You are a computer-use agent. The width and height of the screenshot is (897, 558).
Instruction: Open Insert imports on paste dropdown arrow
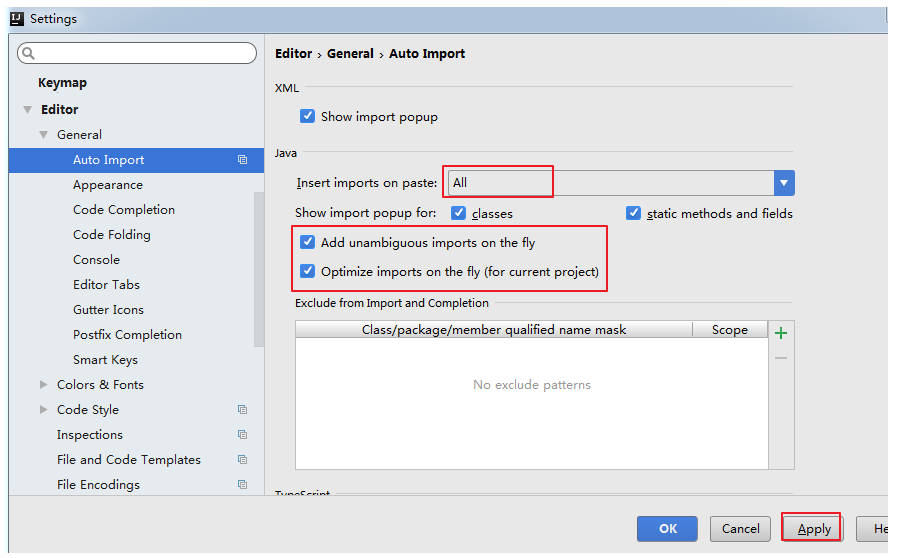[784, 183]
